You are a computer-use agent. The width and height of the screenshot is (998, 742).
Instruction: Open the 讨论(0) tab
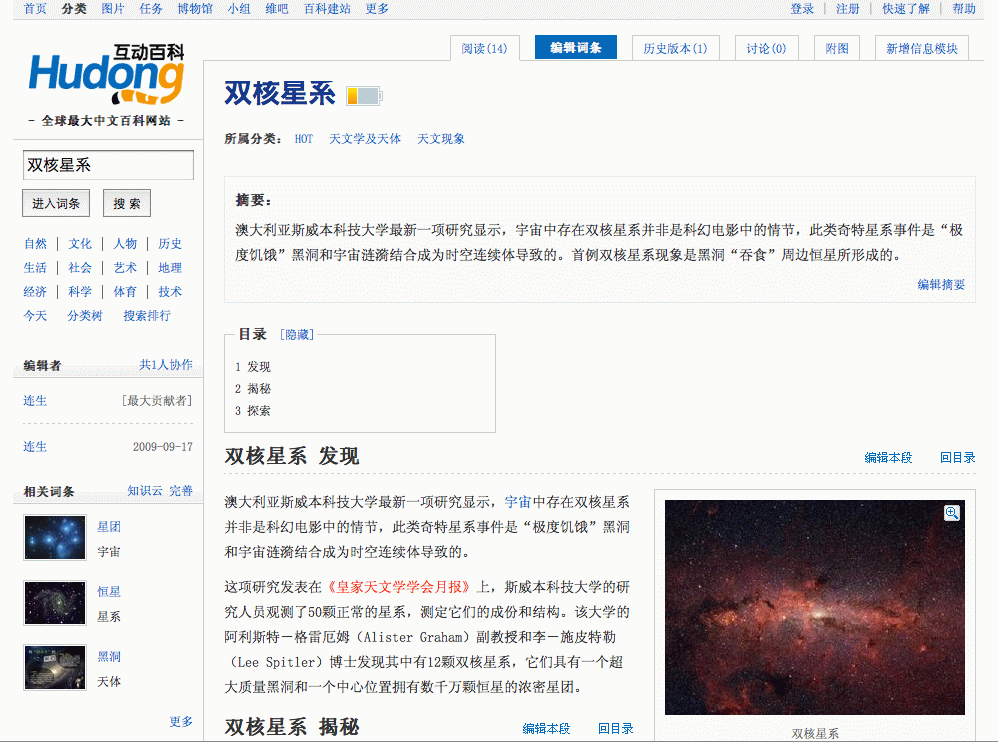point(766,48)
